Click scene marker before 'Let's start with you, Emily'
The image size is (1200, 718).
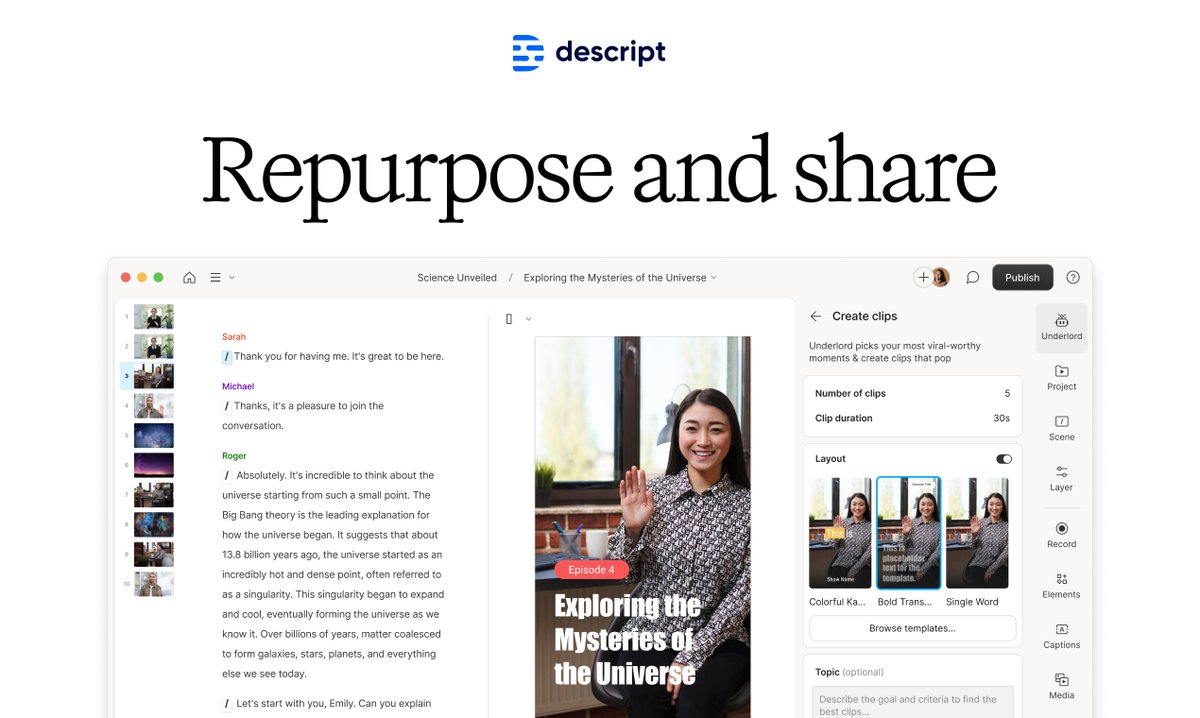(227, 704)
